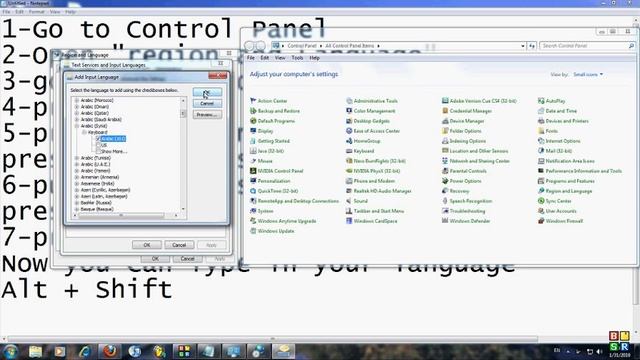Expand the Arabic (Morocco) tree node

77,100
